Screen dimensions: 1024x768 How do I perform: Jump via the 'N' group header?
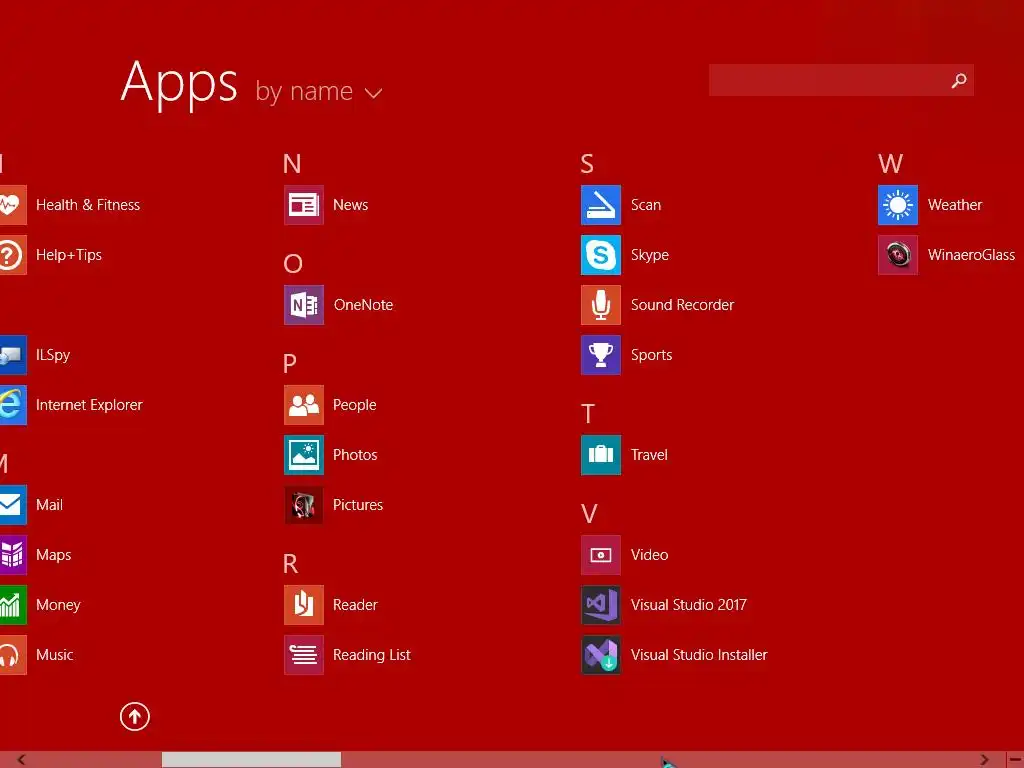[292, 164]
